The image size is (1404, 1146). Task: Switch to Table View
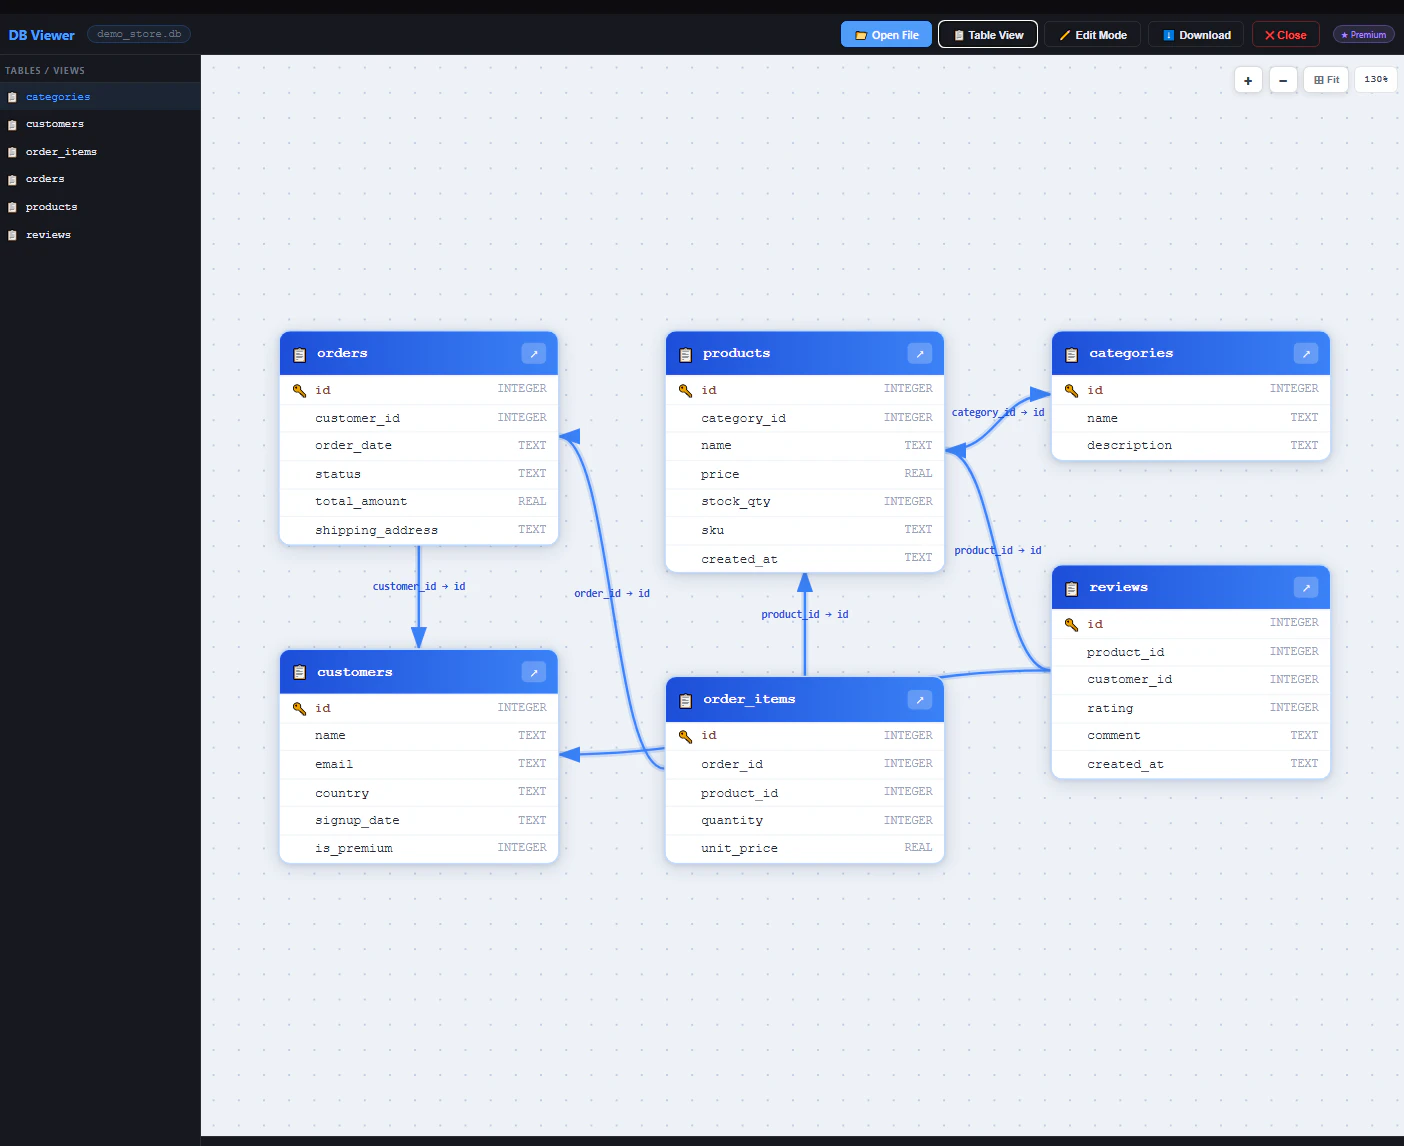point(987,33)
